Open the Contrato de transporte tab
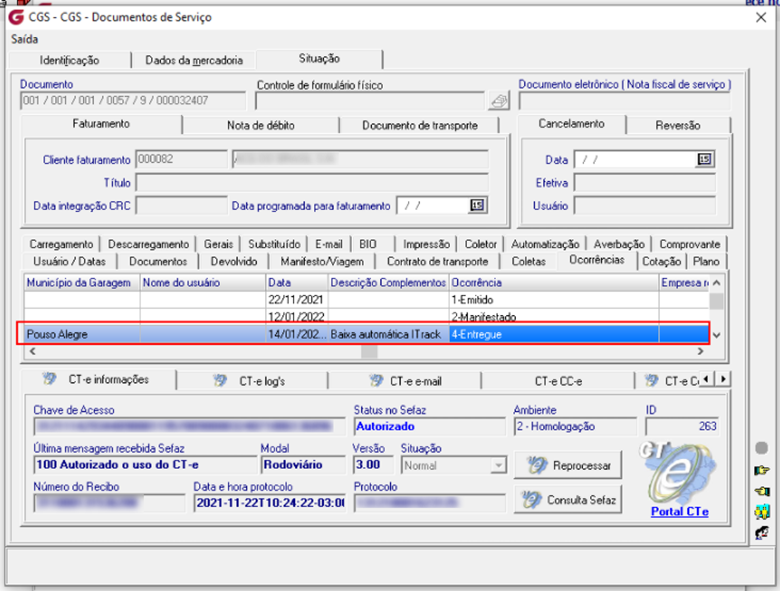Screen dimensions: 780x591 click(x=437, y=262)
